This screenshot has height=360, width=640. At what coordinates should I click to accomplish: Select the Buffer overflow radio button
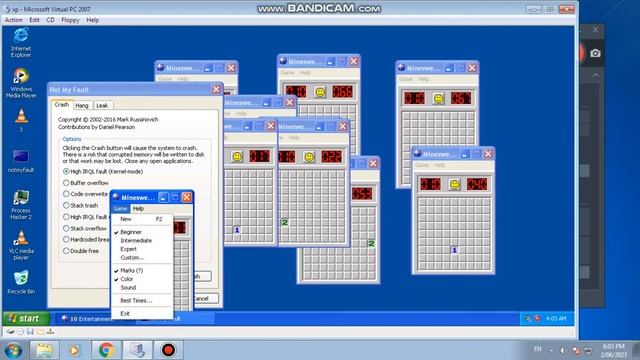[x=66, y=183]
